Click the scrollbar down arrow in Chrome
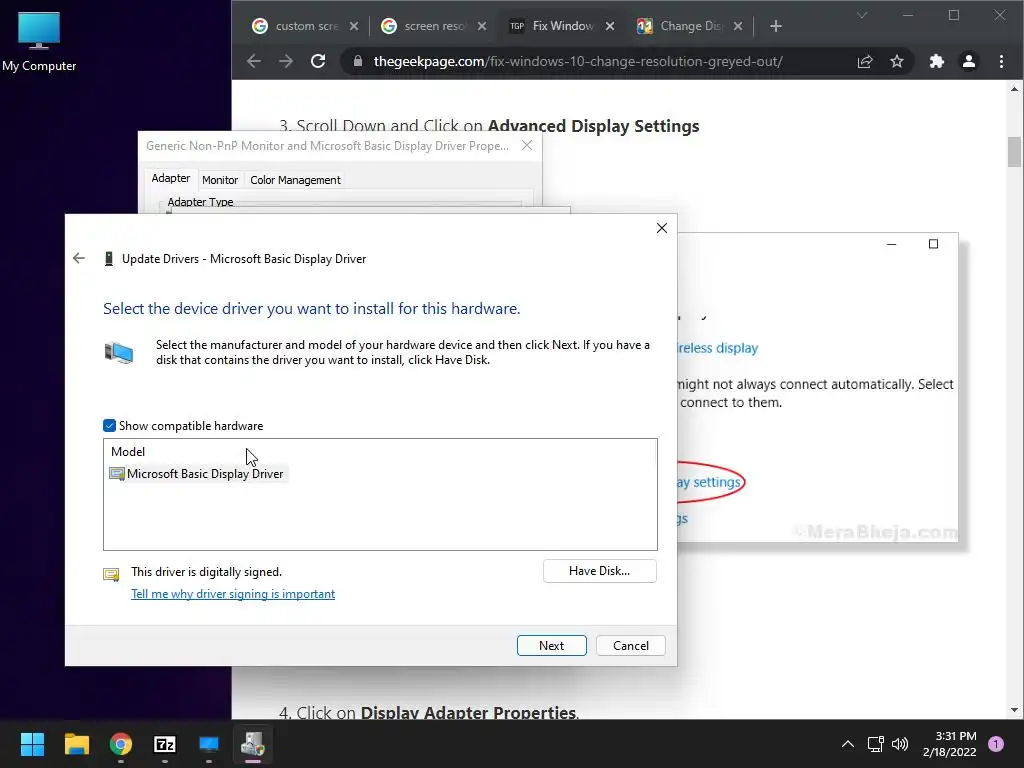The height and width of the screenshot is (768, 1024). 1014,710
